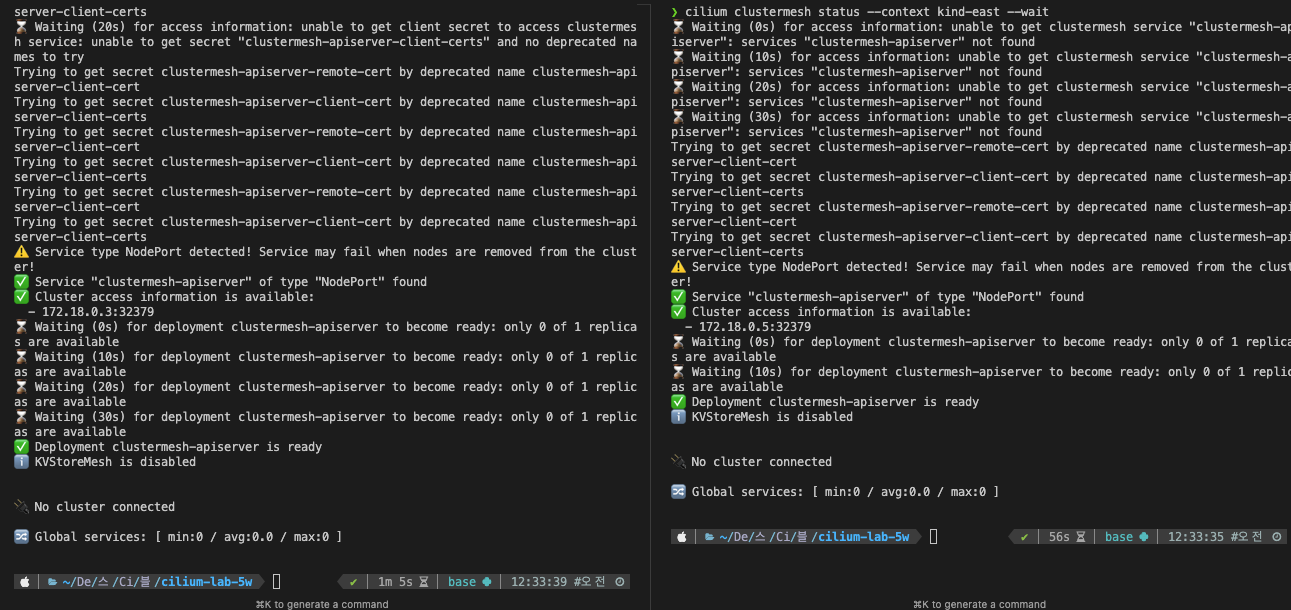Click left pane hourglass on Waiting (30s) for deployment
This screenshot has height=610, width=1291.
click(21, 417)
